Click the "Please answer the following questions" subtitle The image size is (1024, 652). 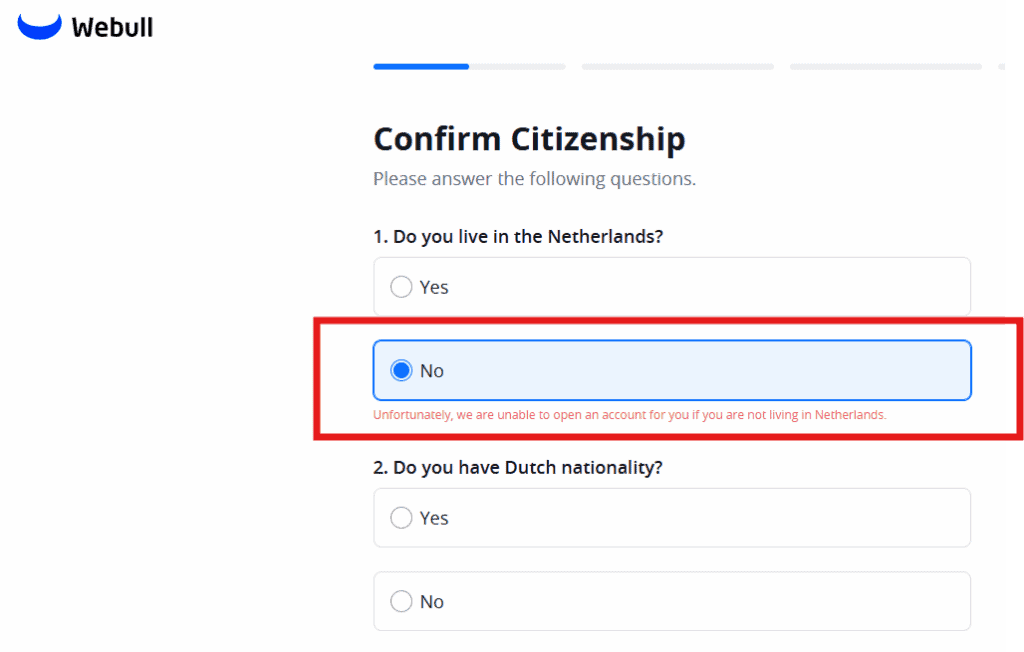pyautogui.click(x=534, y=180)
